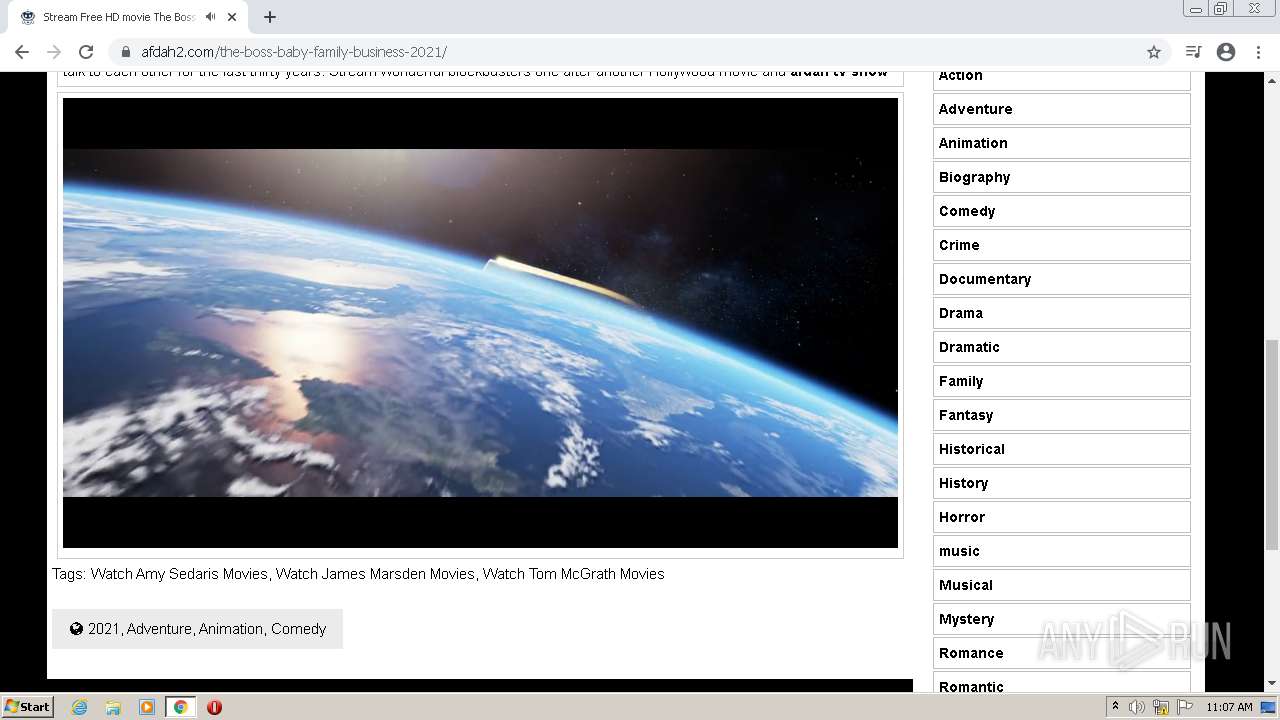This screenshot has width=1280, height=720.
Task: Open the red Opera-style taskbar icon
Action: click(x=214, y=707)
